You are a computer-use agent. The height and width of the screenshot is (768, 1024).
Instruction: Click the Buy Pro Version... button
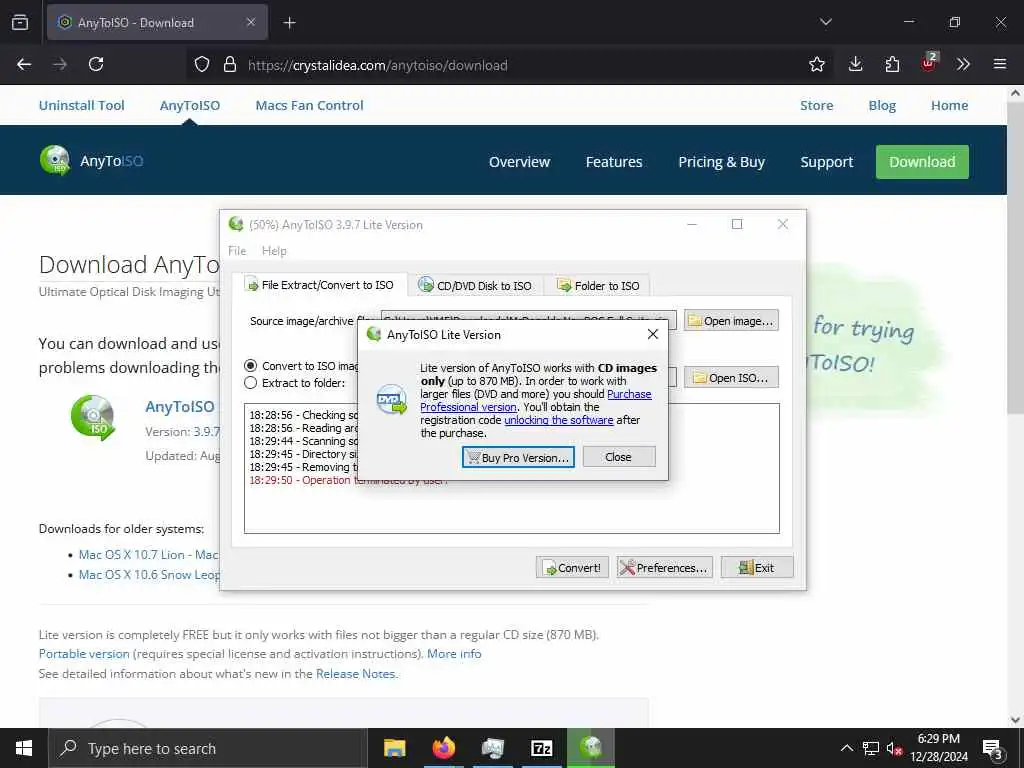(x=519, y=457)
